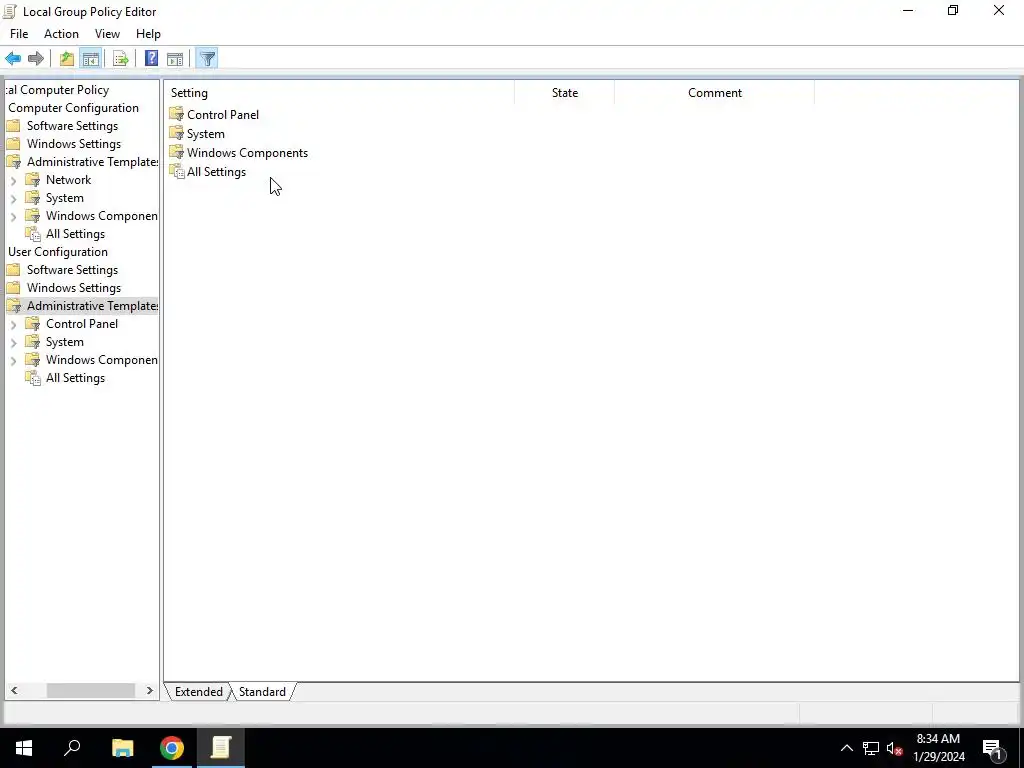Toggle the show/hide action pane icon
The width and height of the screenshot is (1024, 768).
[x=175, y=59]
